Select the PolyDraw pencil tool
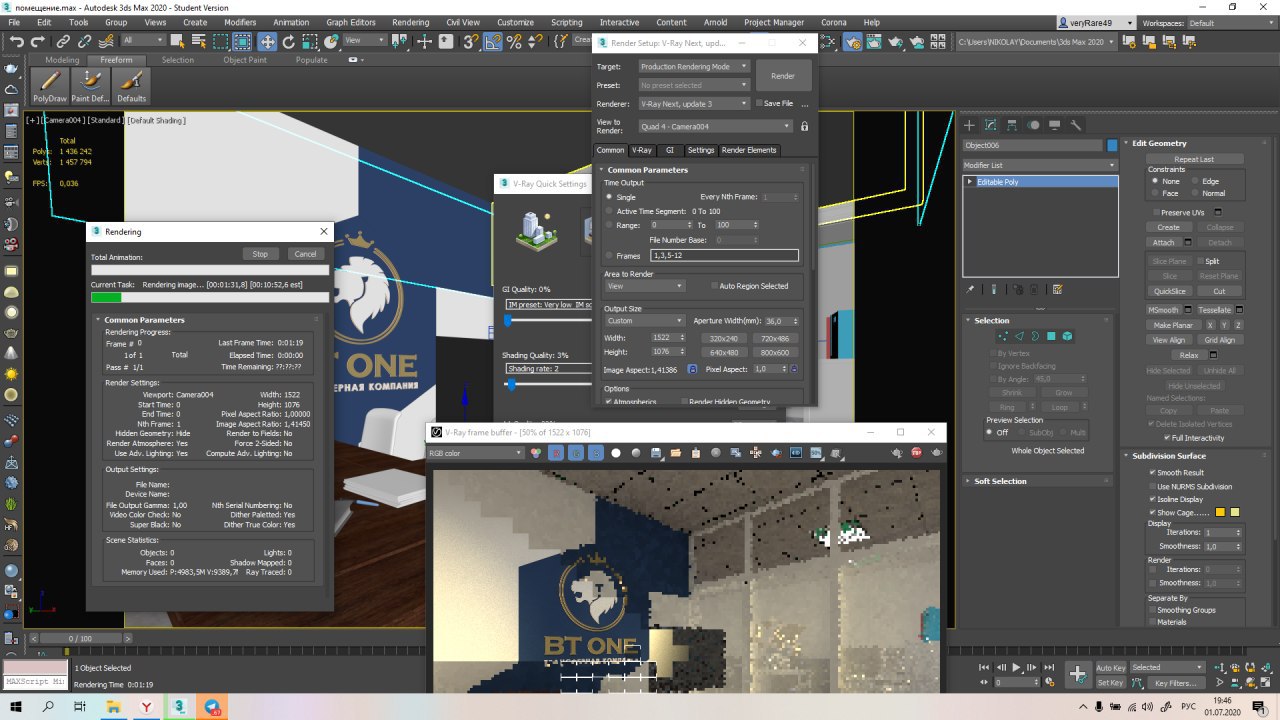 pyautogui.click(x=48, y=87)
